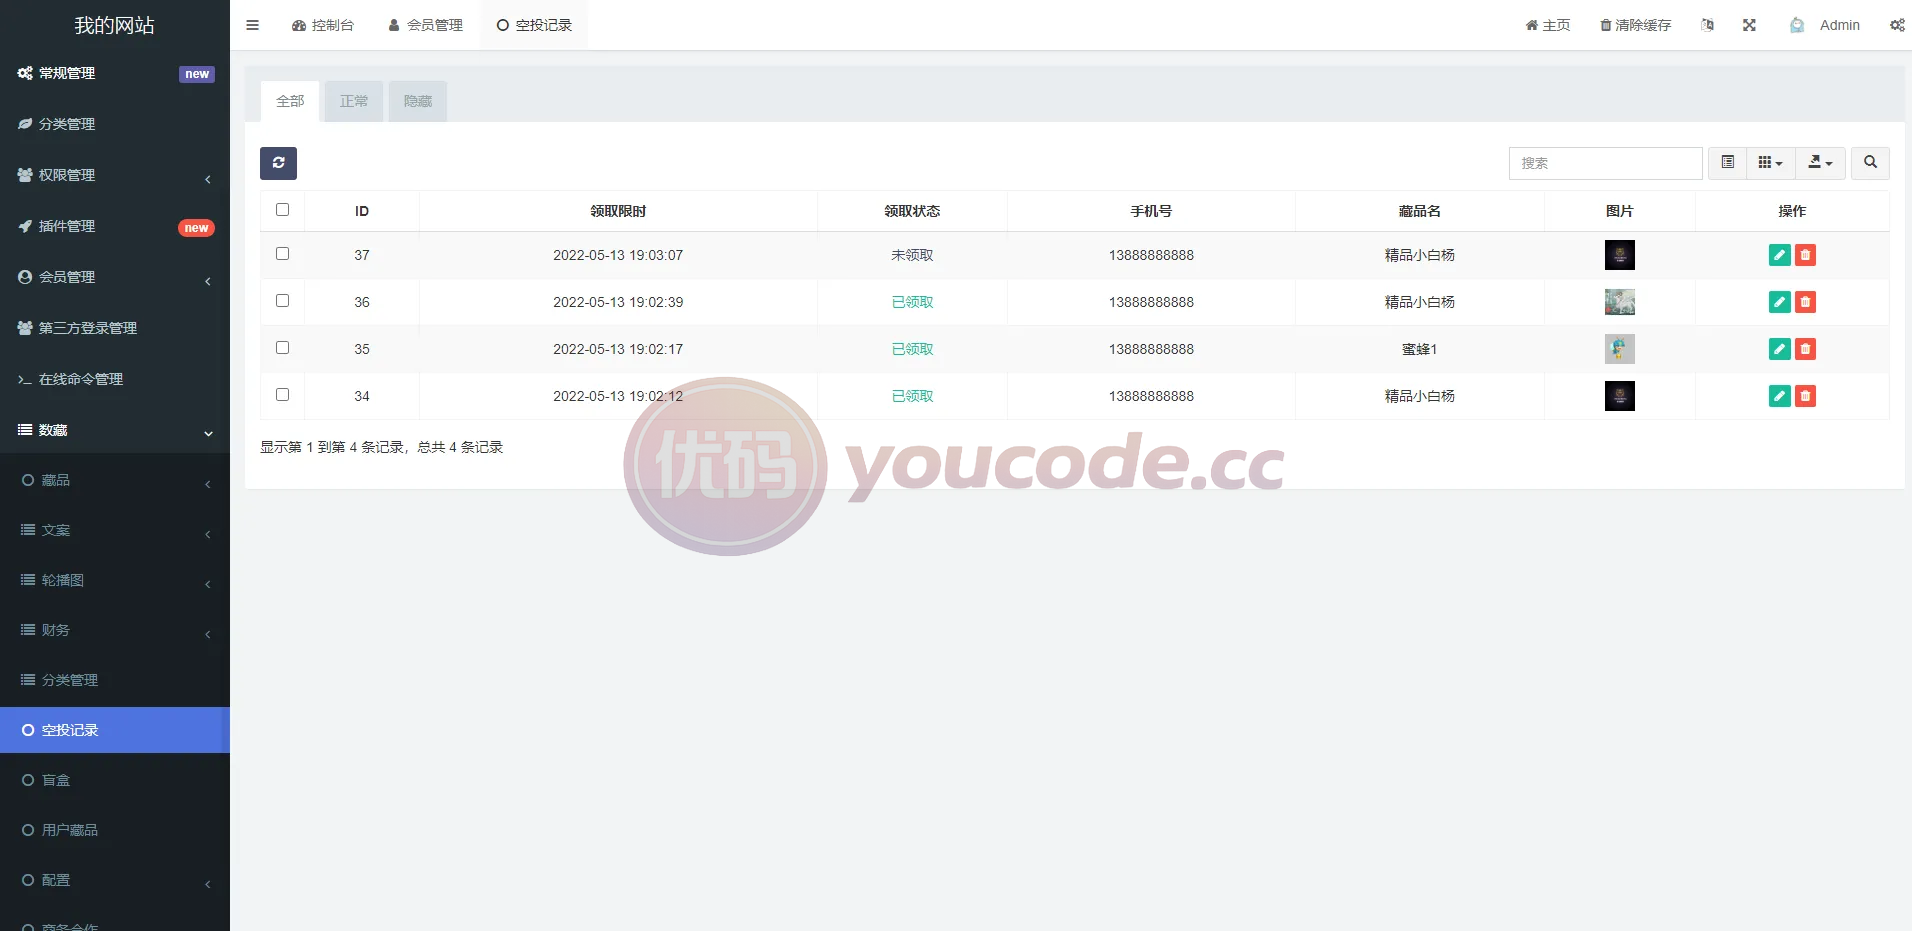
Task: Open the settings gears icon at top right
Action: tap(1897, 25)
